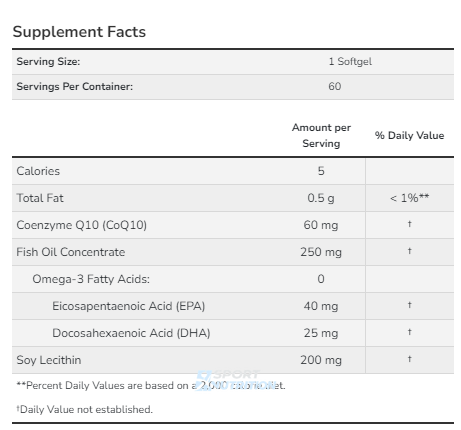
Task: Click the Sport Nutrition watermark logo
Action: [236, 380]
